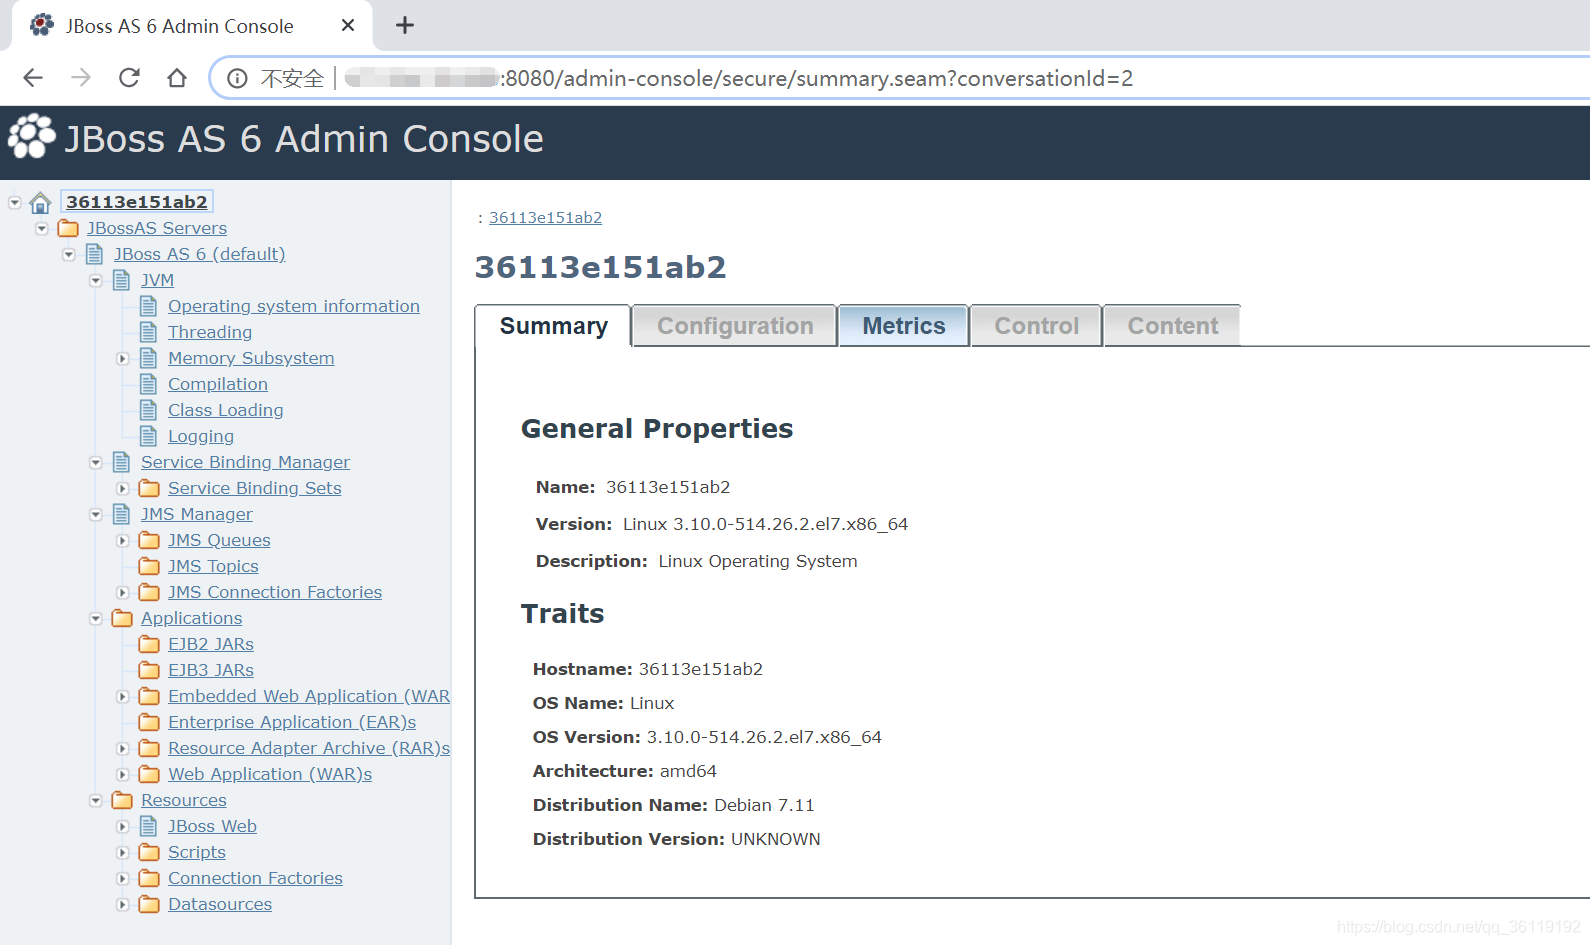Open the JMS Queues link
This screenshot has height=945, width=1590.
(x=219, y=540)
